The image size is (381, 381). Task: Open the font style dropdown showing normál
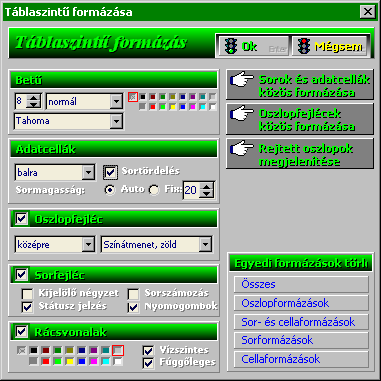tap(116, 101)
